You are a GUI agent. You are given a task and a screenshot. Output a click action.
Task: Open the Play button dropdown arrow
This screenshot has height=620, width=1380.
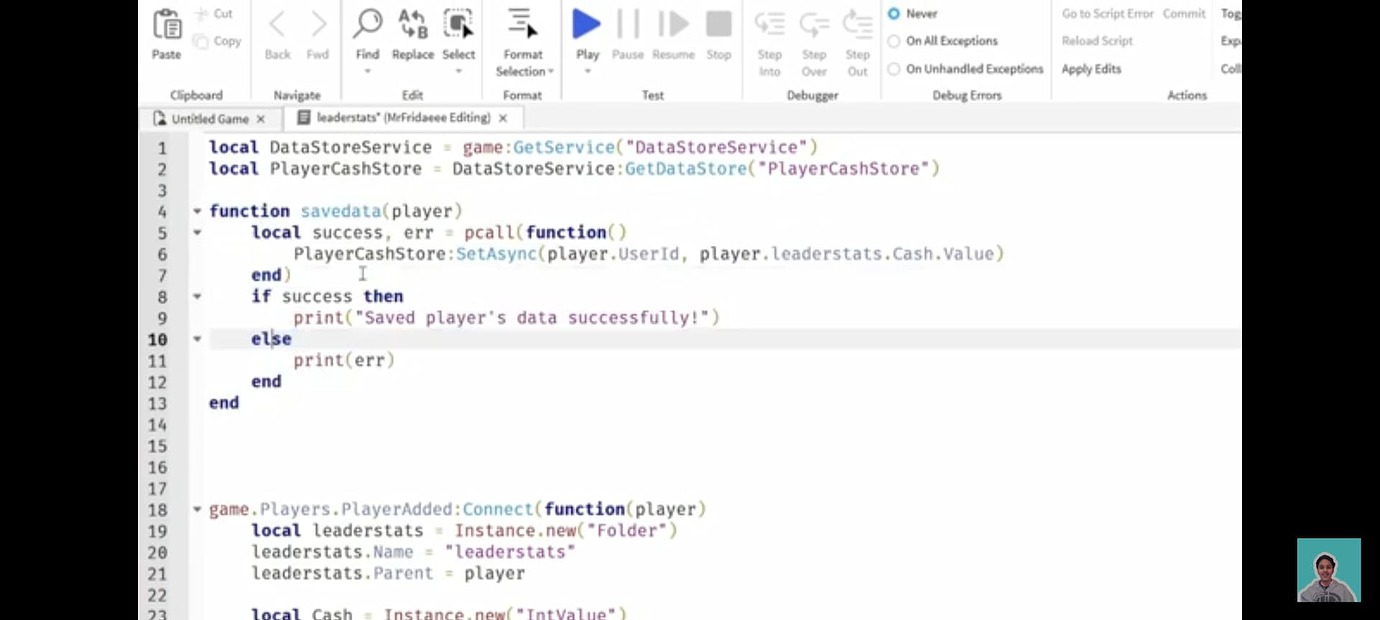pyautogui.click(x=587, y=72)
